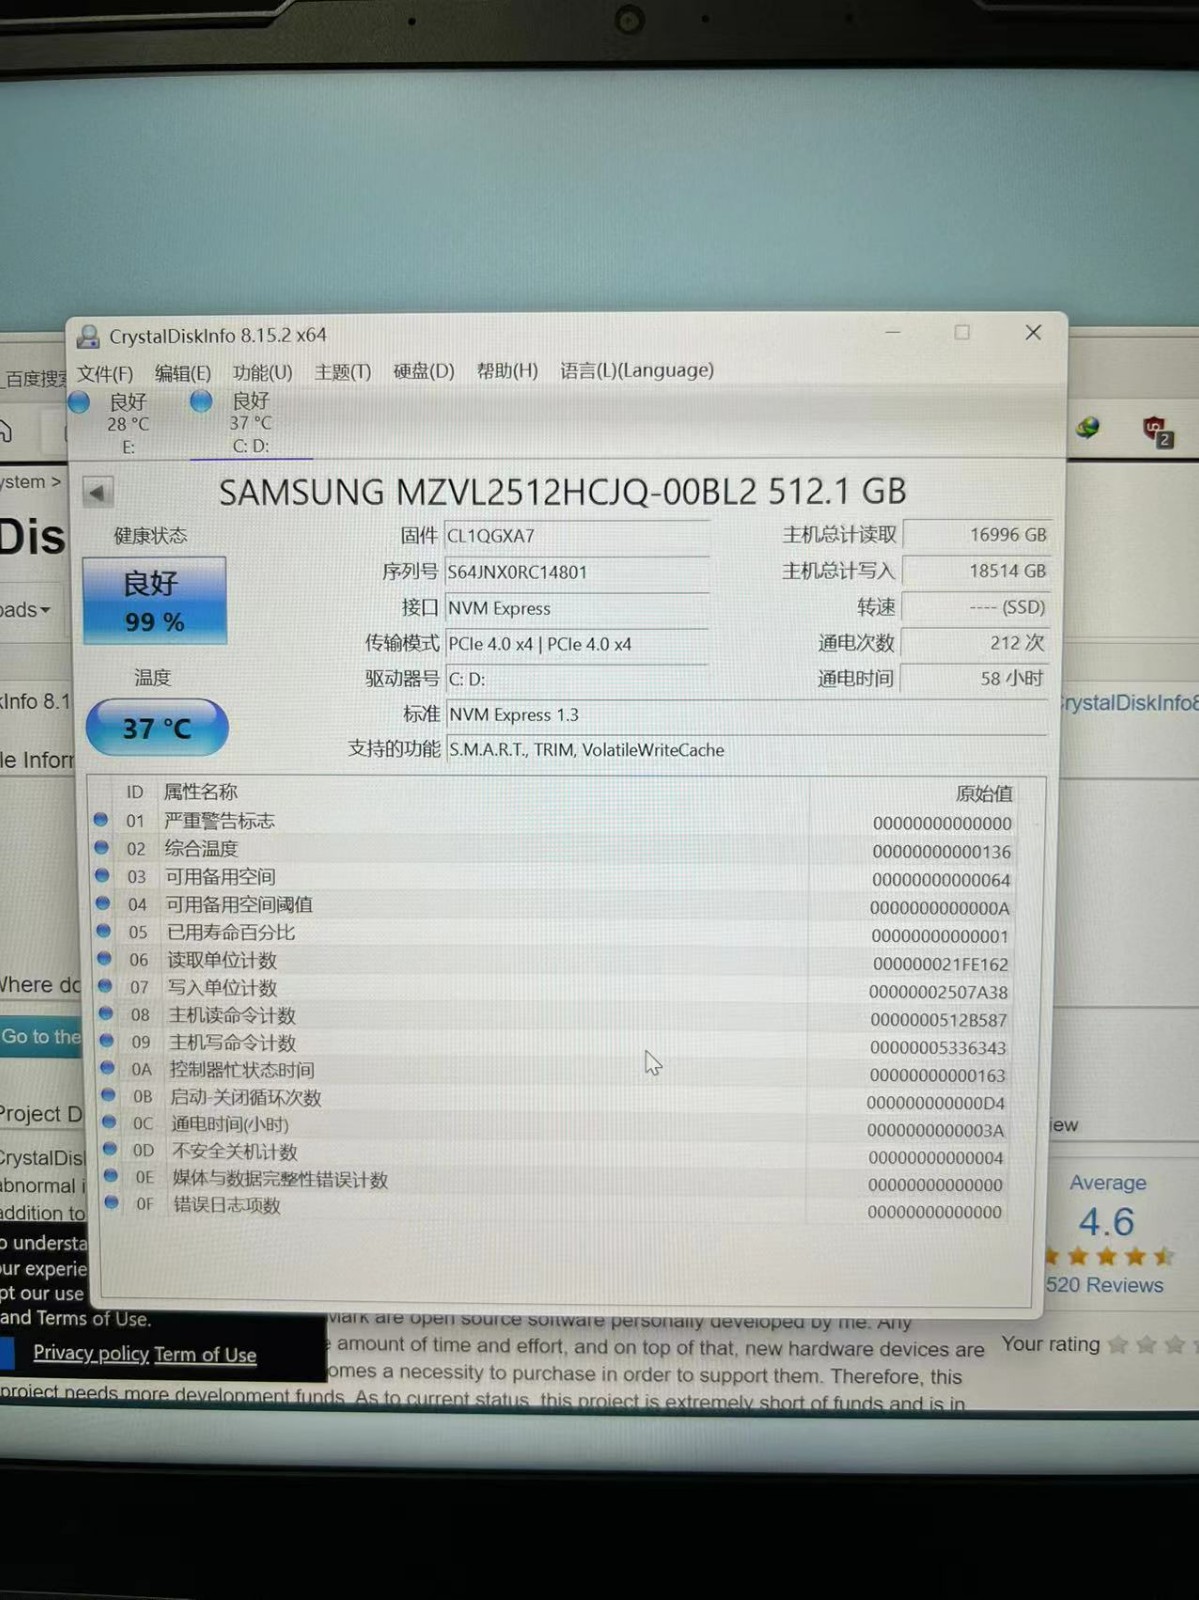Click the previous disk arrow button
Viewport: 1199px width, 1600px height.
97,493
